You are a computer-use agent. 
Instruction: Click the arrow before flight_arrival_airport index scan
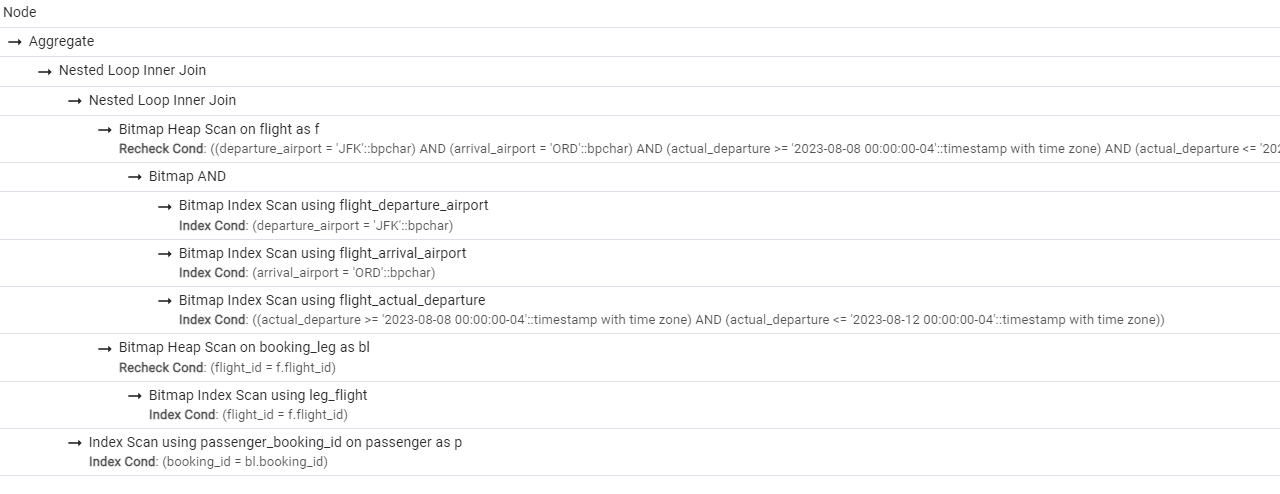164,254
